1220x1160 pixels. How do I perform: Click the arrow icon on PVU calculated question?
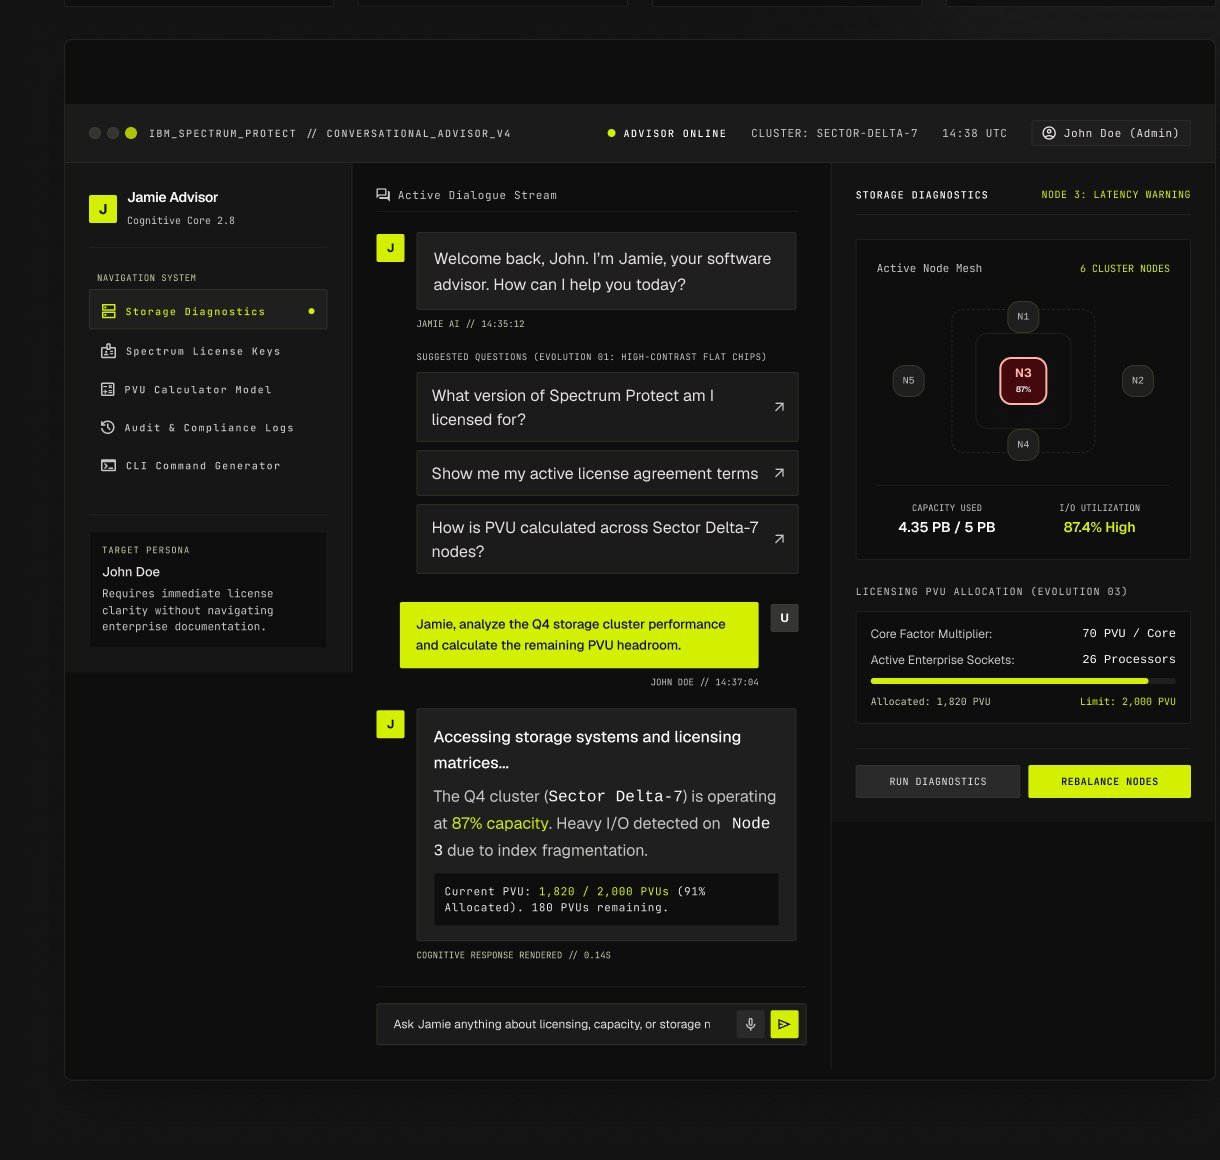pyautogui.click(x=779, y=539)
